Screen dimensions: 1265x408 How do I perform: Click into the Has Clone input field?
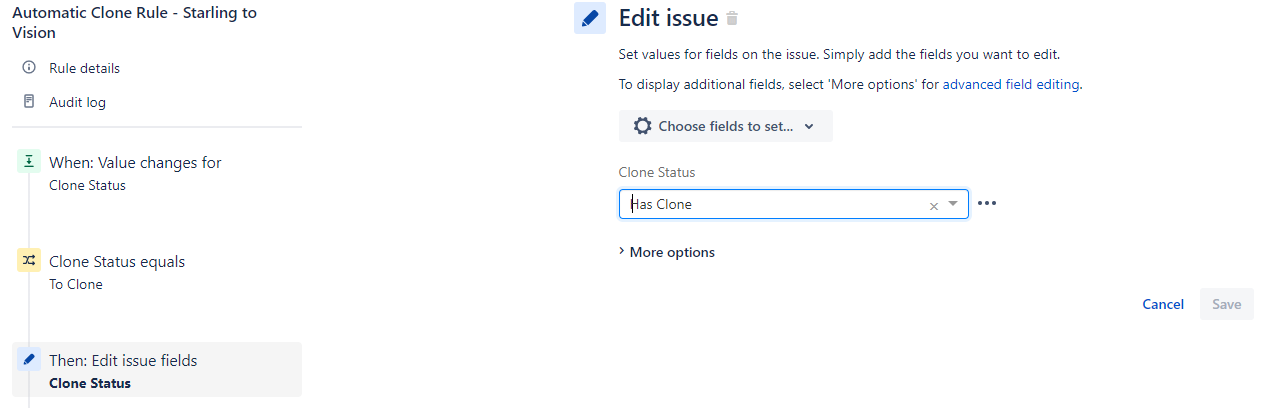[x=775, y=204]
